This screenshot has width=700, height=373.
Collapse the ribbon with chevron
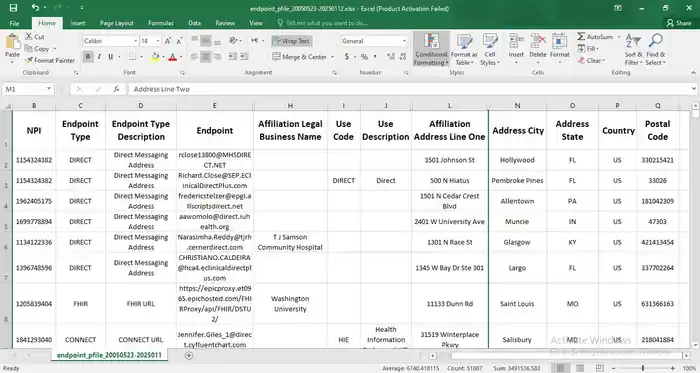coord(693,72)
